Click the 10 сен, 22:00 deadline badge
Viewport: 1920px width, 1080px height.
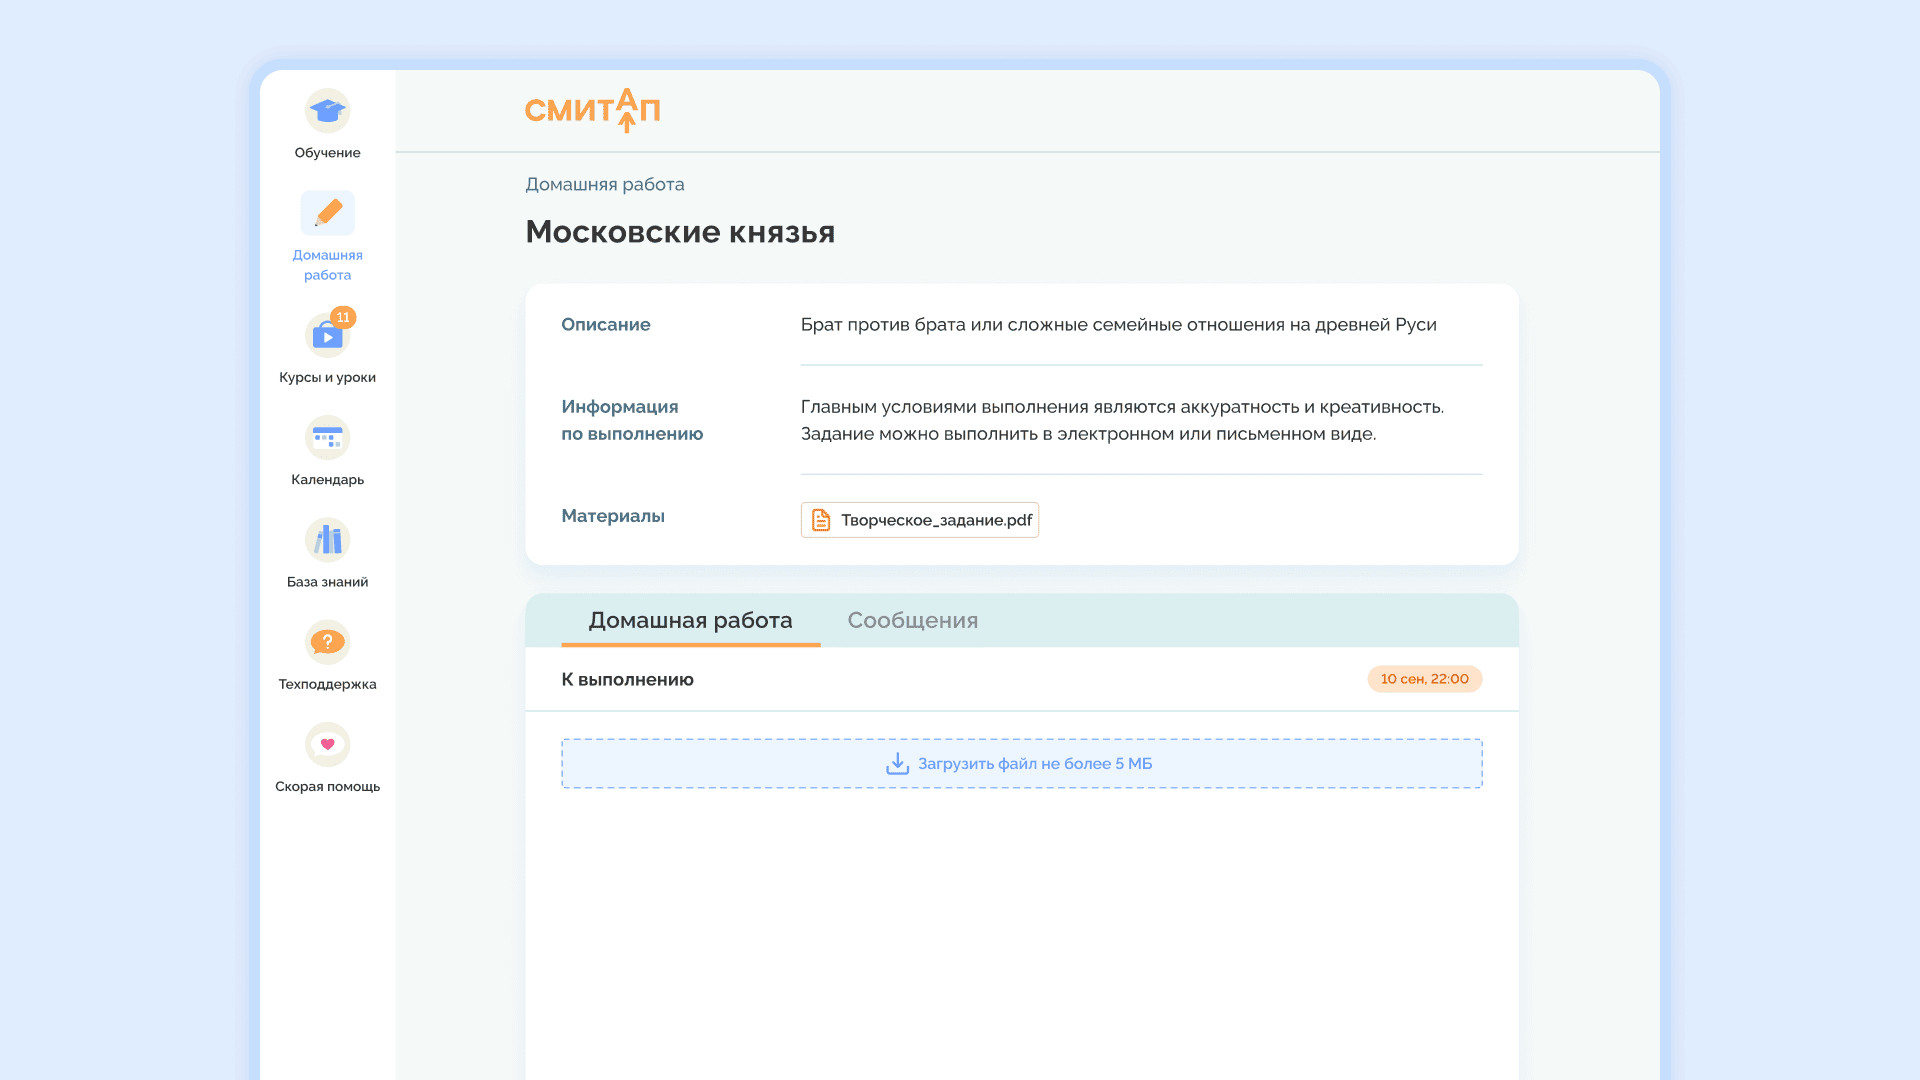[x=1424, y=679]
